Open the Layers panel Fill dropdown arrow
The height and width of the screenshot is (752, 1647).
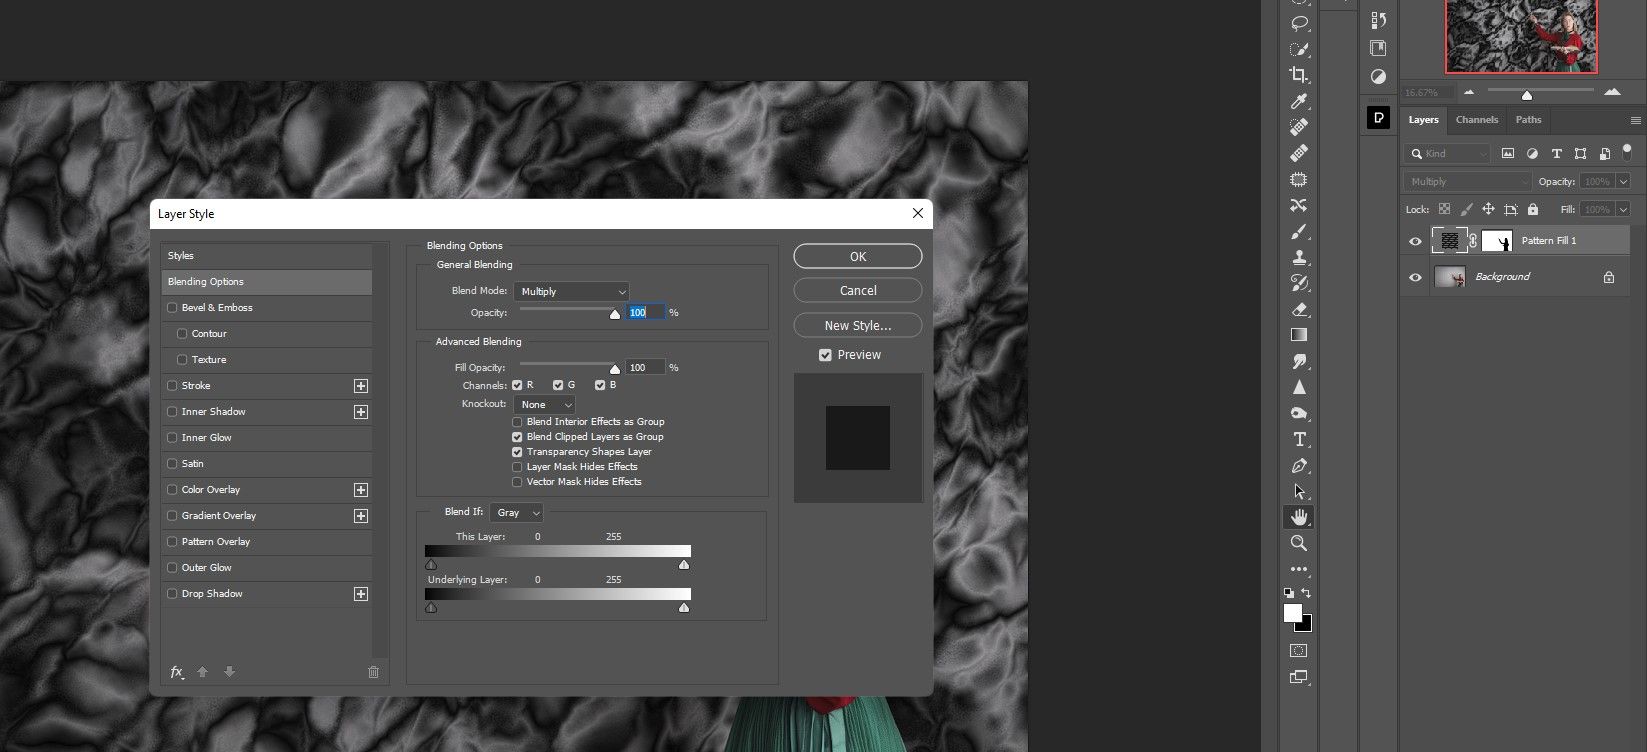pyautogui.click(x=1623, y=210)
